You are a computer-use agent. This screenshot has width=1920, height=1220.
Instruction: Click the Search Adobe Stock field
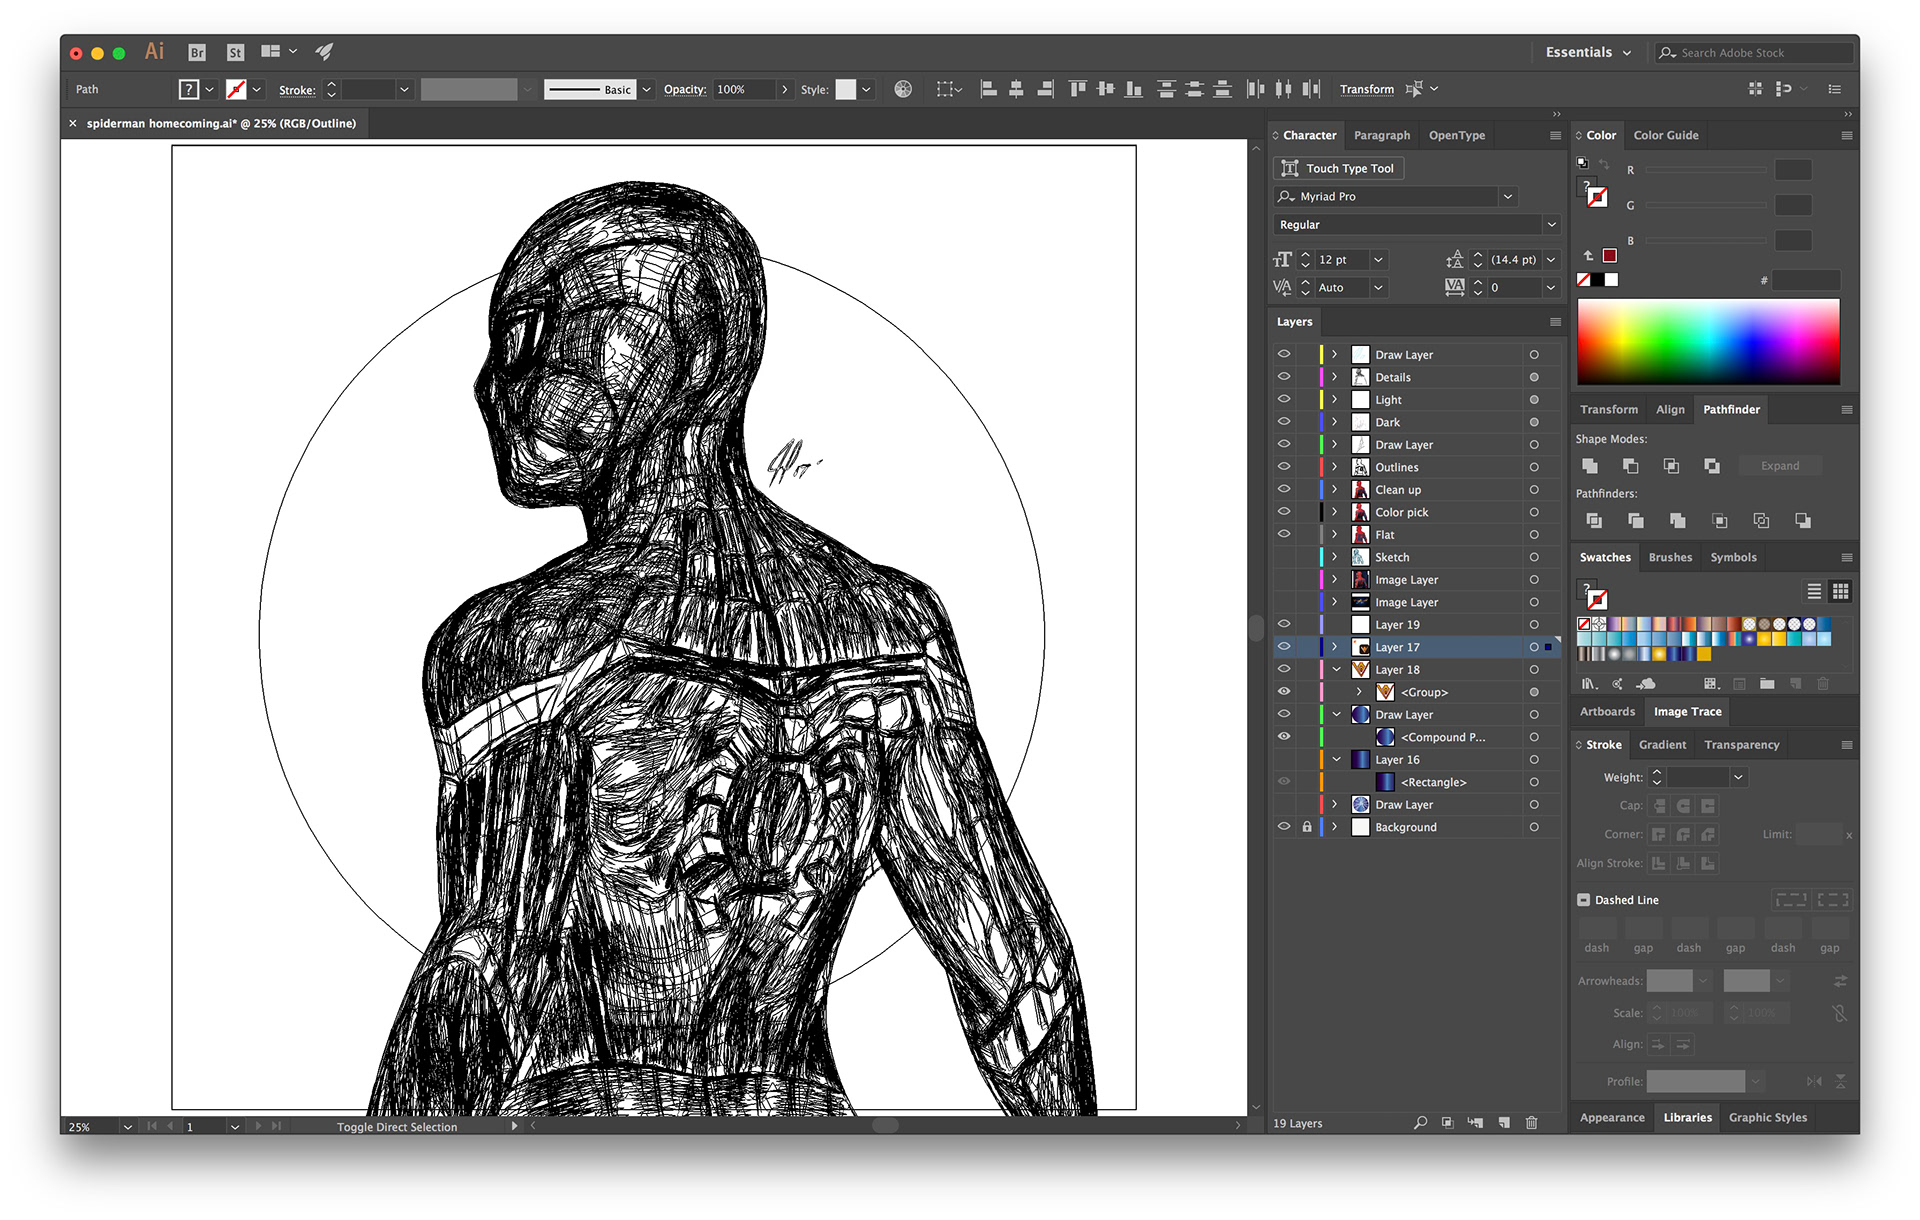click(1755, 53)
